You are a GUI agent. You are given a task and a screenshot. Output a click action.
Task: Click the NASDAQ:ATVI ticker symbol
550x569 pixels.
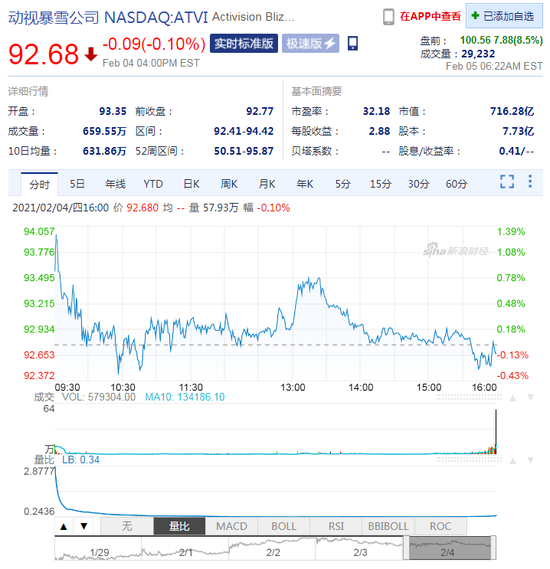156,17
